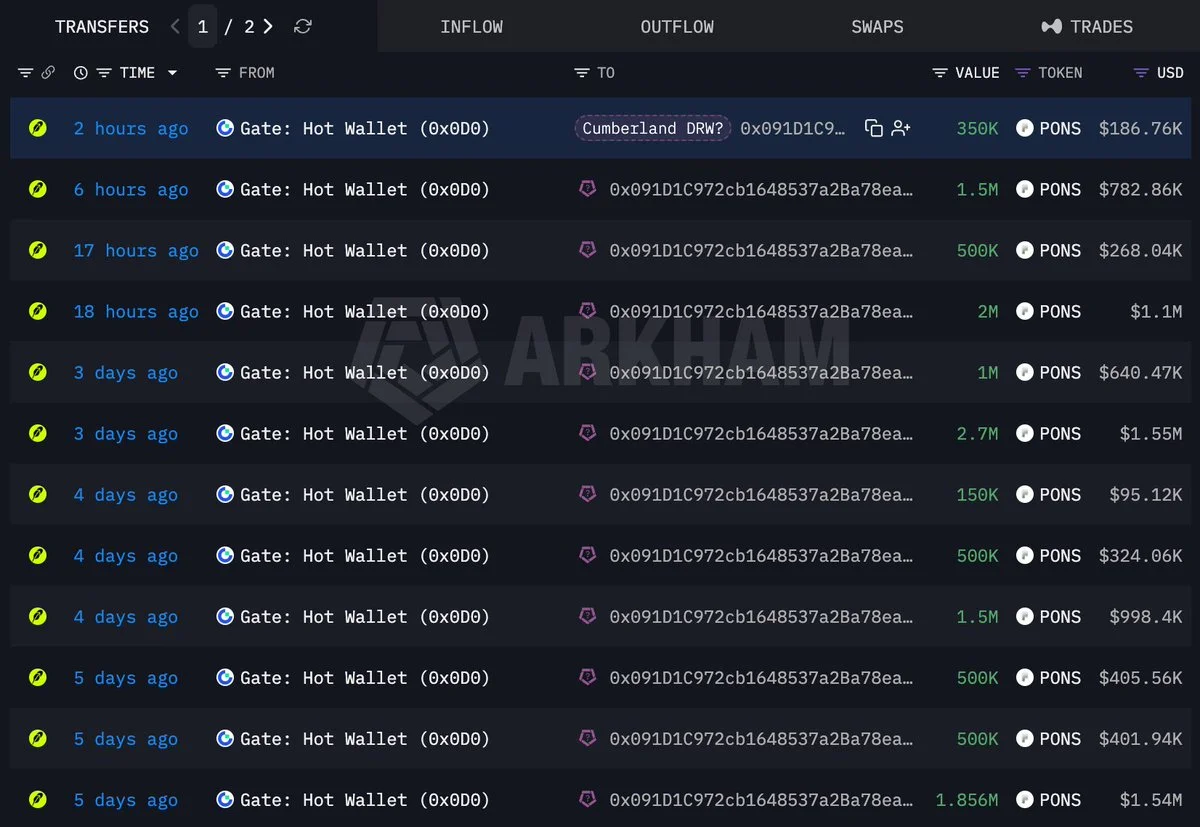Click the $268.04K USD amount
Image resolution: width=1200 pixels, height=827 pixels.
click(x=1140, y=250)
